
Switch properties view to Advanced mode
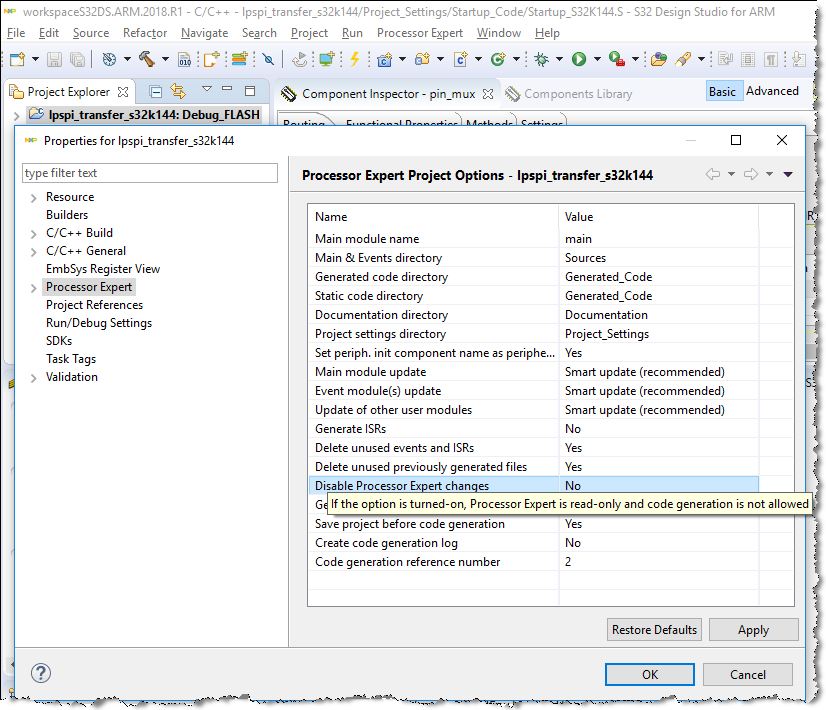[x=772, y=90]
